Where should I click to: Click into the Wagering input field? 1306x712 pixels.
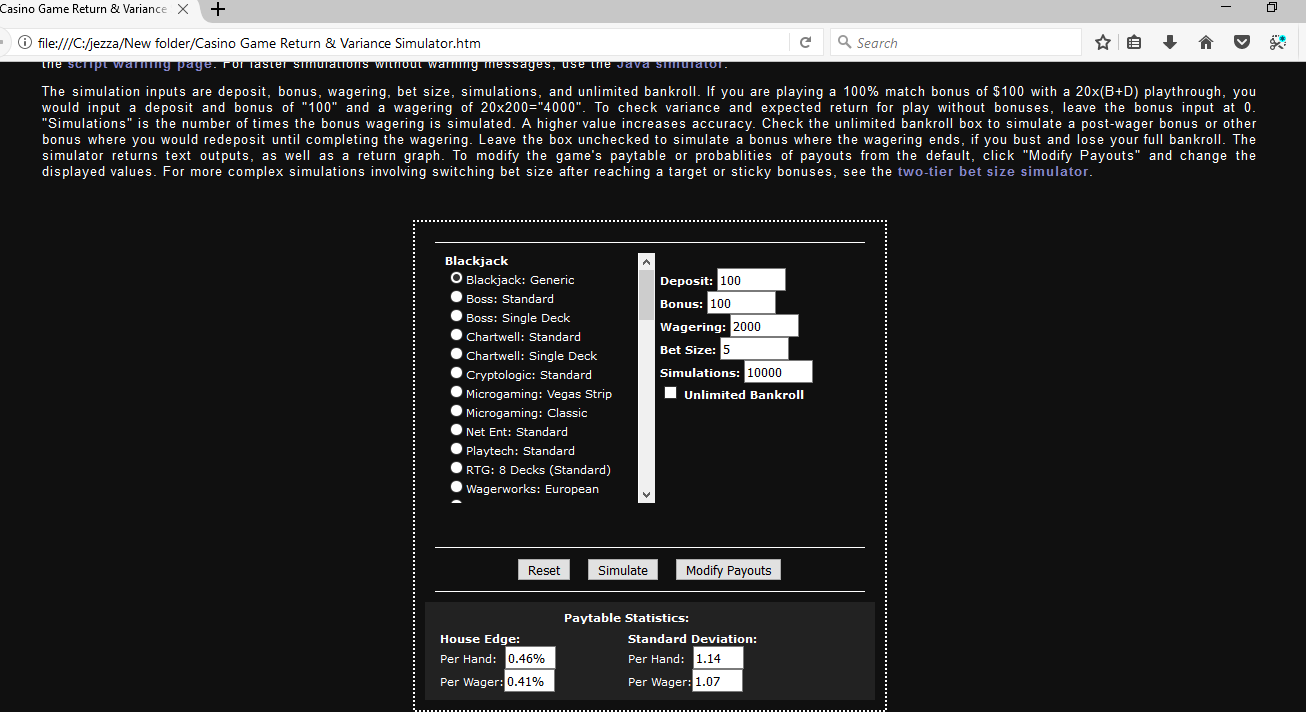763,326
